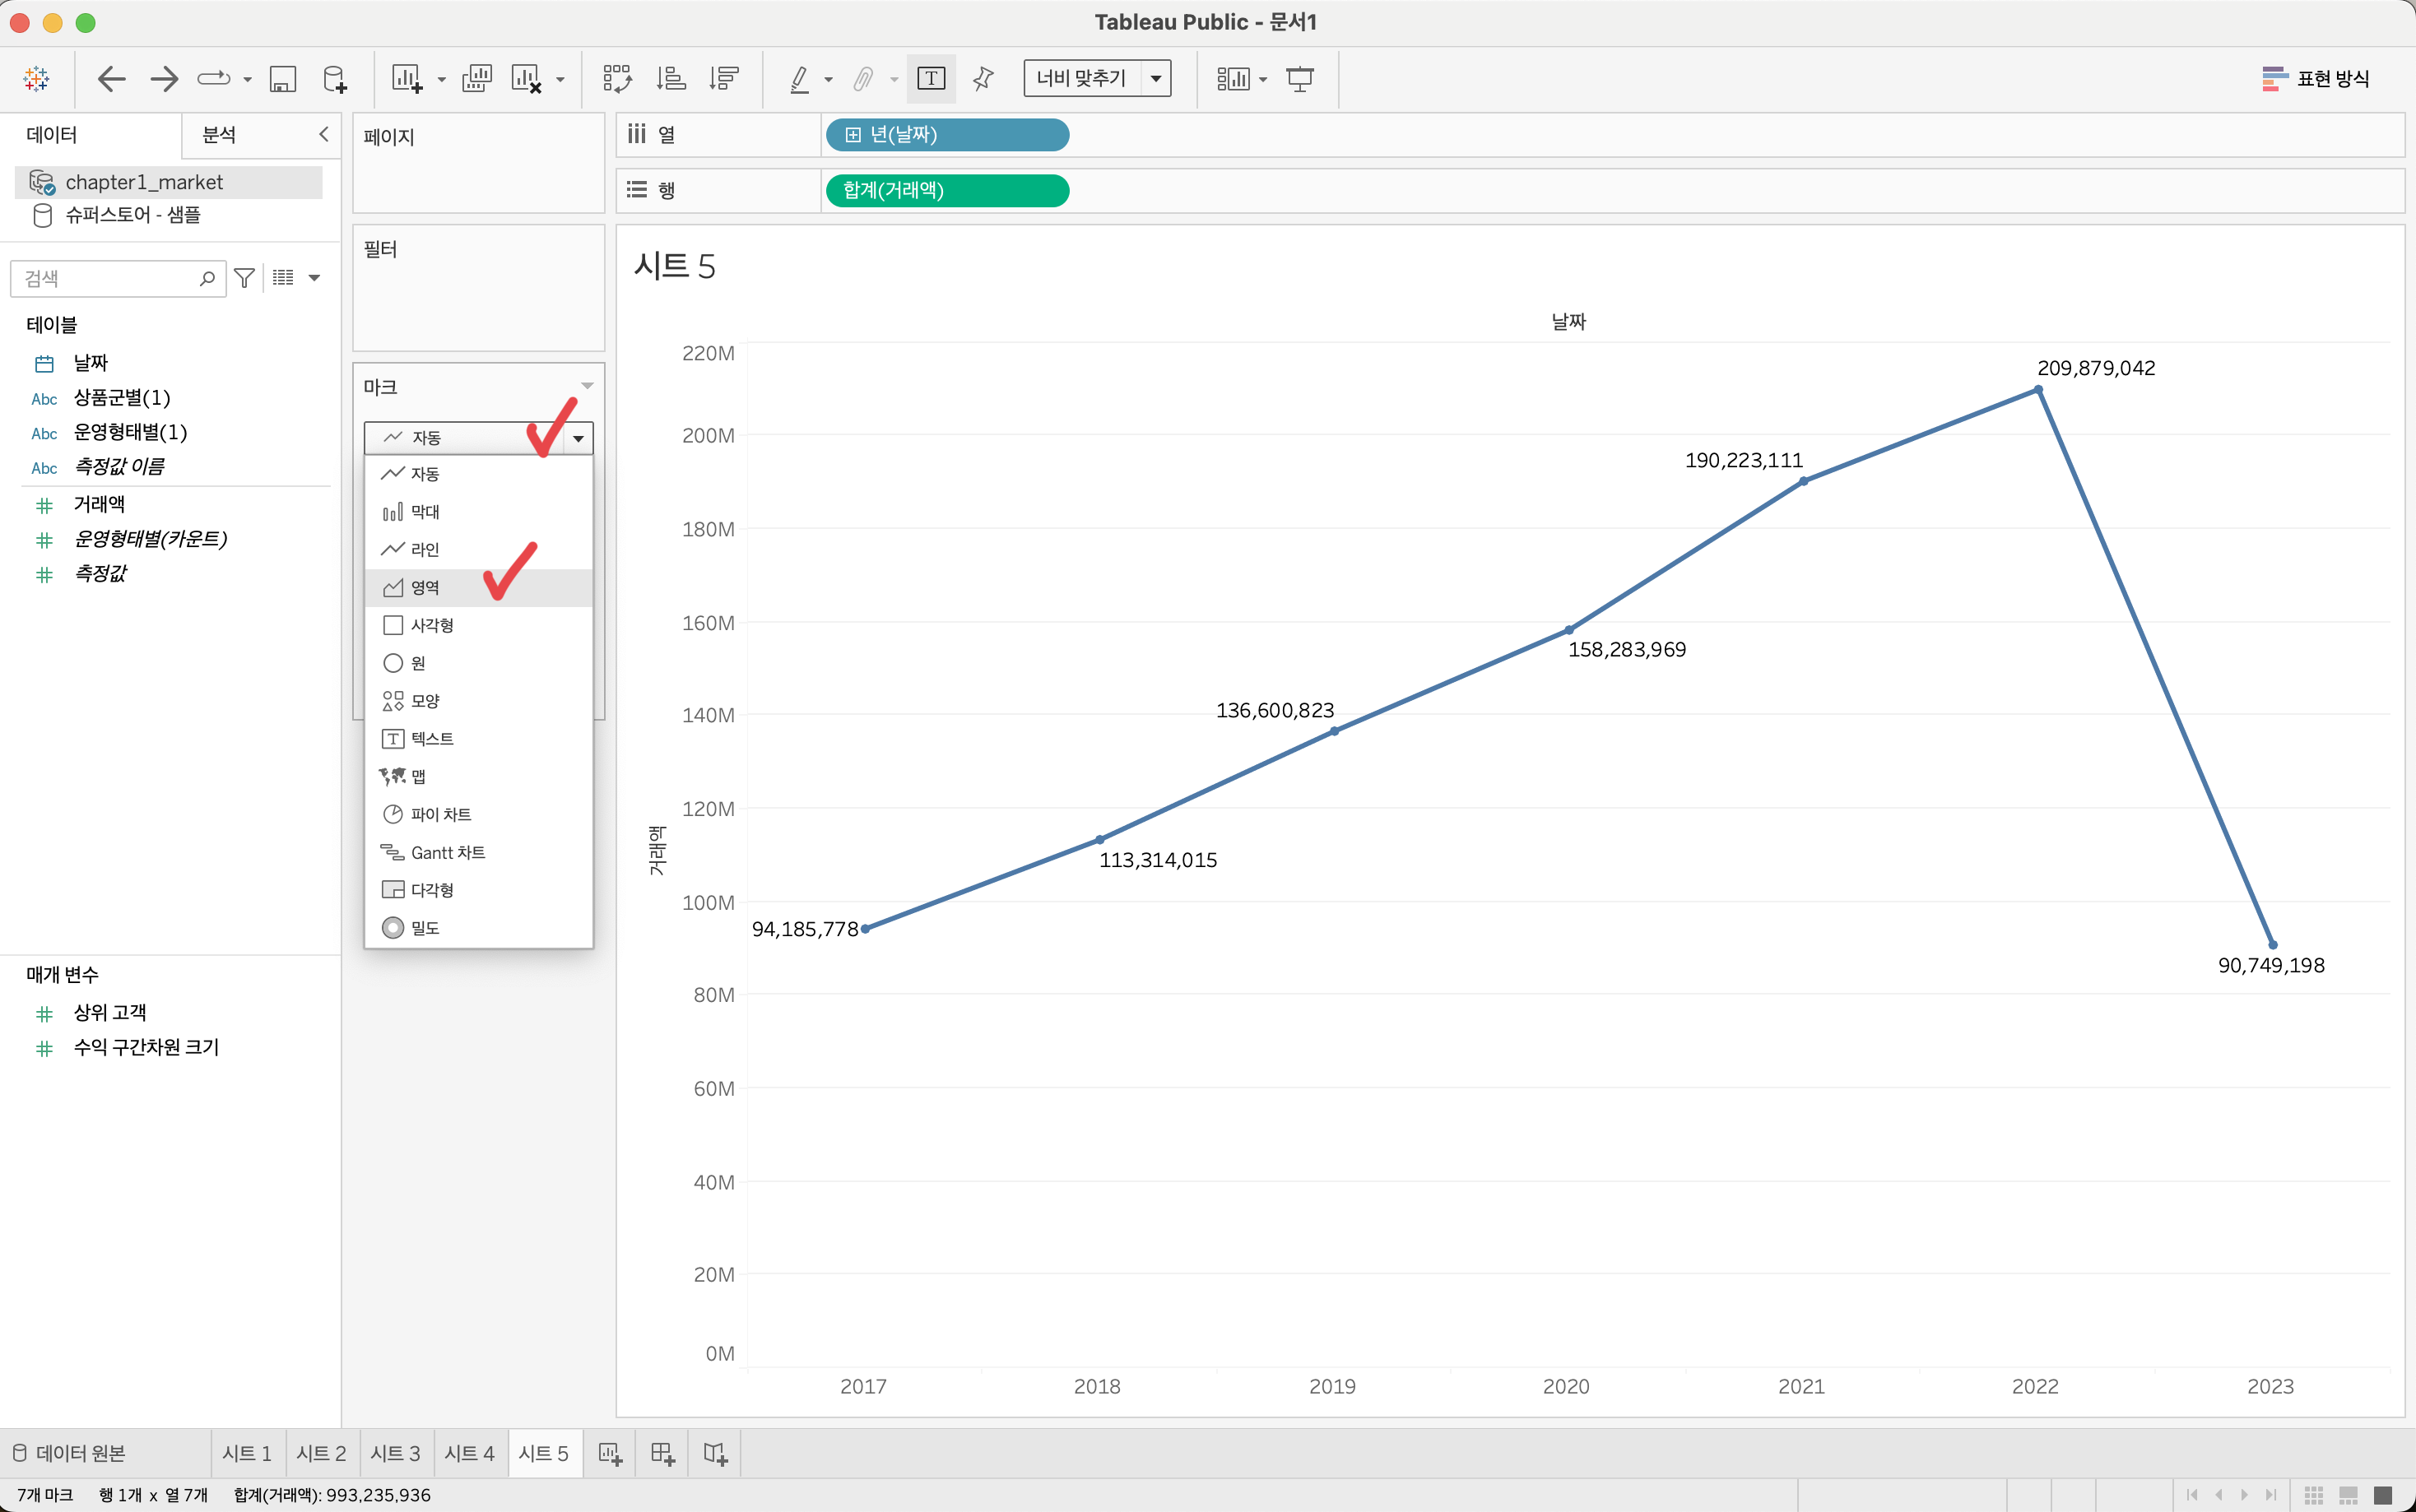Click the save workbook icon
Screen dimensions: 2416x1512
(x=283, y=78)
